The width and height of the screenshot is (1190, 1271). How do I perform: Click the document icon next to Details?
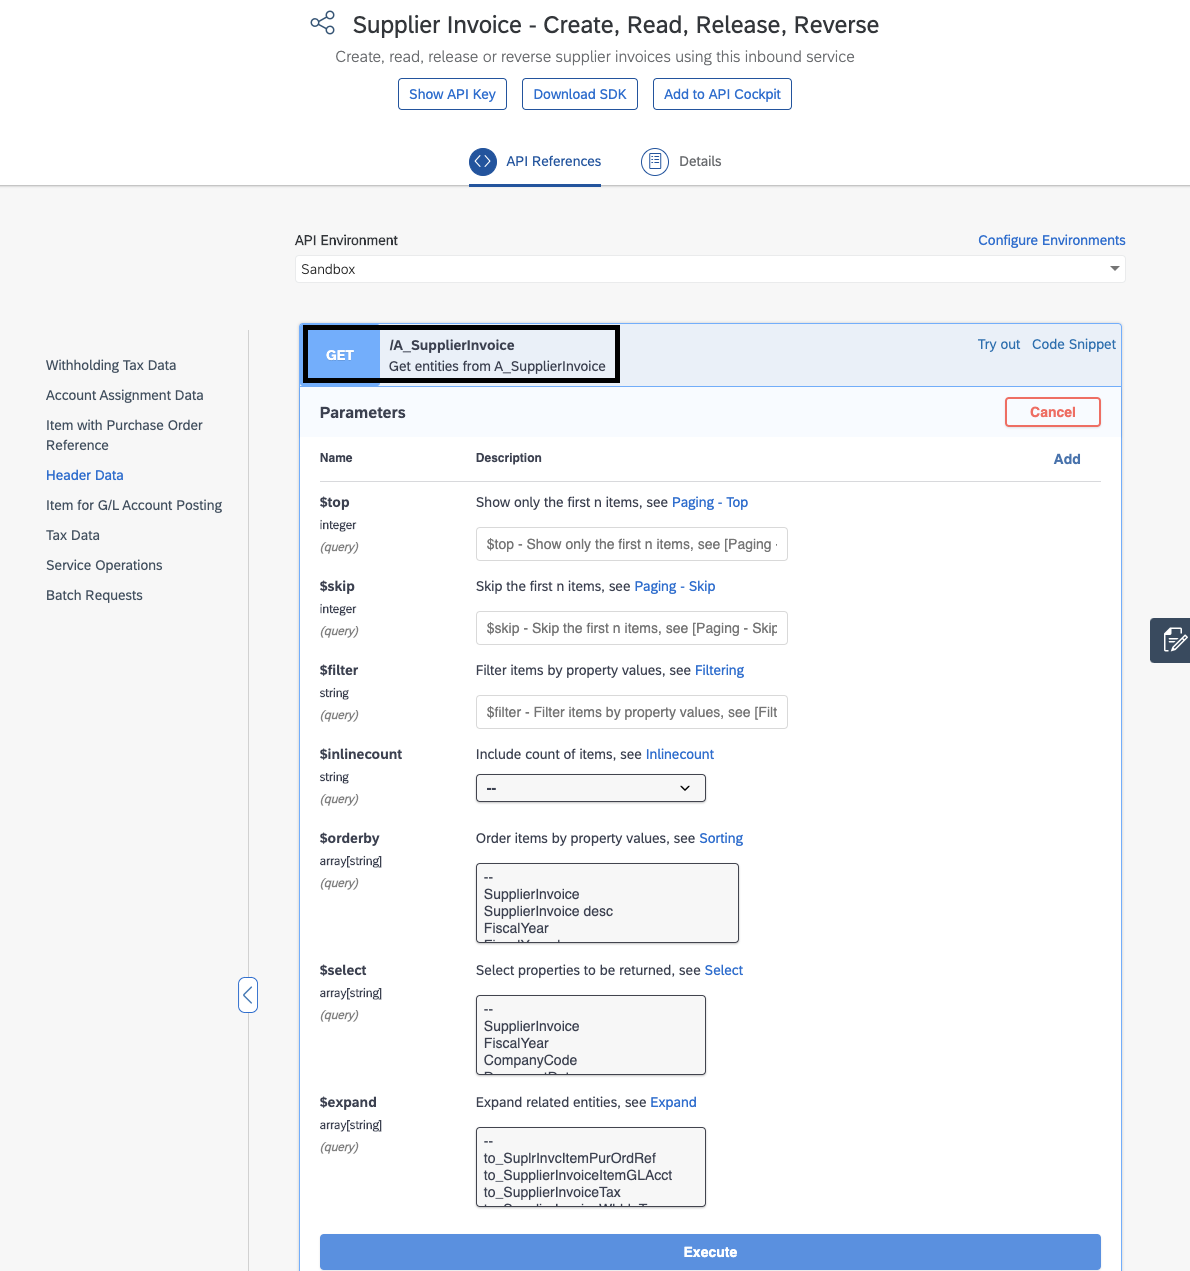[655, 161]
